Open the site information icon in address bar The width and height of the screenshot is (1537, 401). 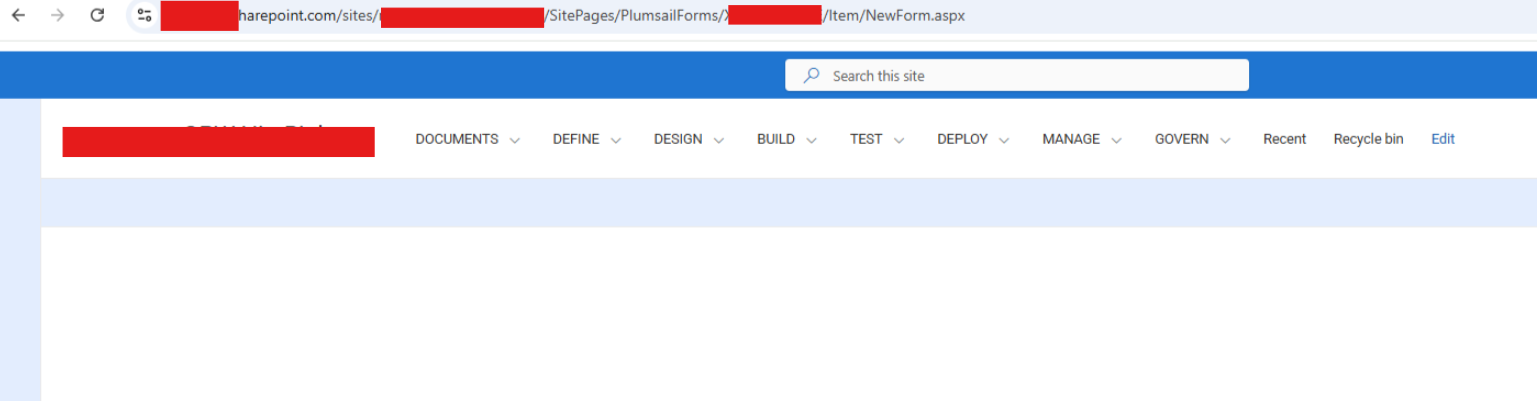[x=145, y=15]
